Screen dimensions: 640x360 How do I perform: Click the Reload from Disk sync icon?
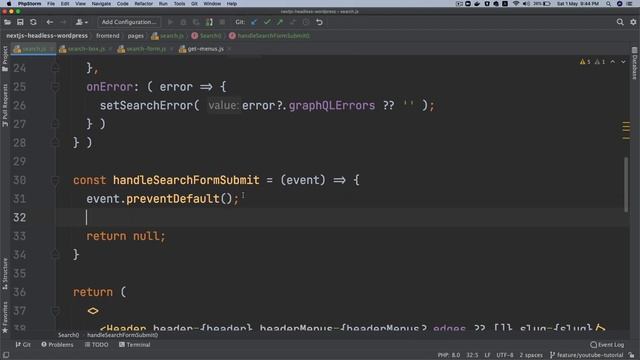33,22
